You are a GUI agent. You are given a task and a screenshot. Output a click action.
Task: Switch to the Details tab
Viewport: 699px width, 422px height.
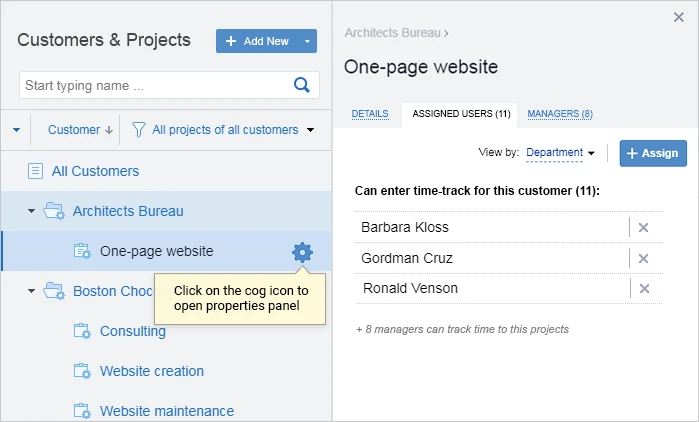click(370, 114)
